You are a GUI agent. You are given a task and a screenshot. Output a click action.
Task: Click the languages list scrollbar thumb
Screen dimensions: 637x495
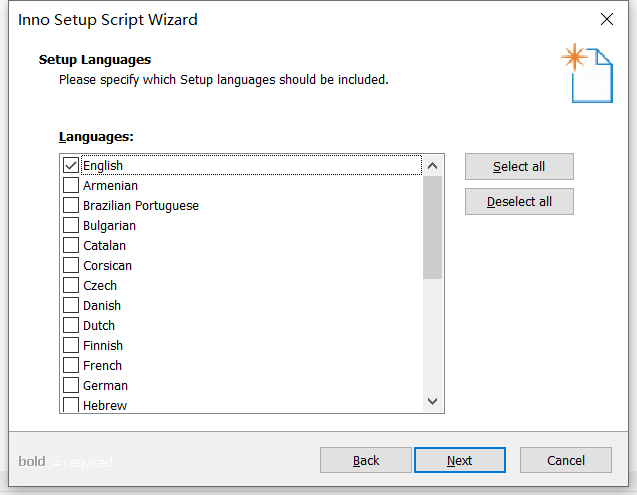coord(433,228)
